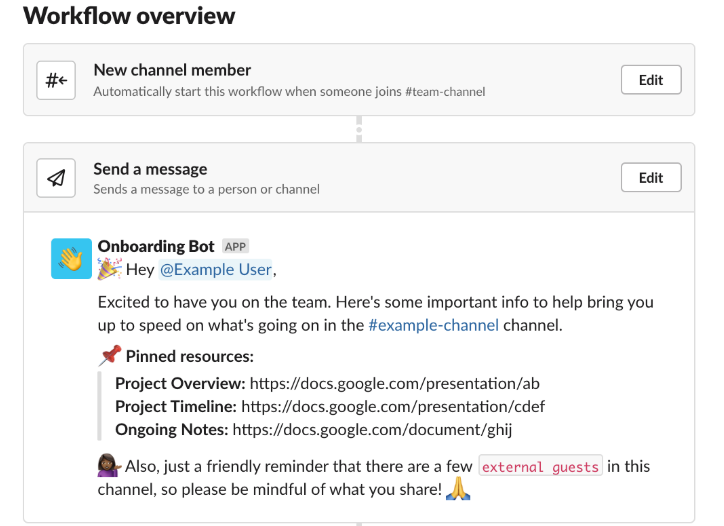Click the party popper emoji
Viewport: 724px width, 526px height.
[109, 269]
